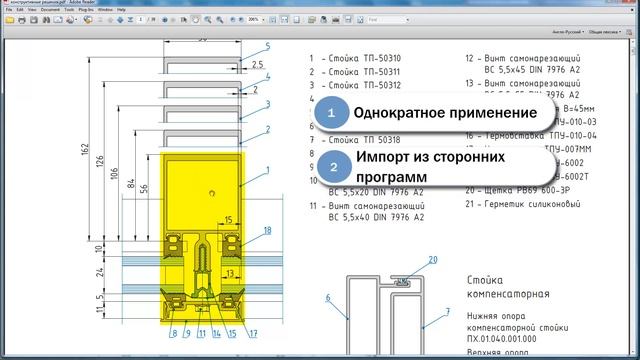Click the Collaborate icon in toolbar
This screenshot has height=360, width=640.
(x=70, y=20)
